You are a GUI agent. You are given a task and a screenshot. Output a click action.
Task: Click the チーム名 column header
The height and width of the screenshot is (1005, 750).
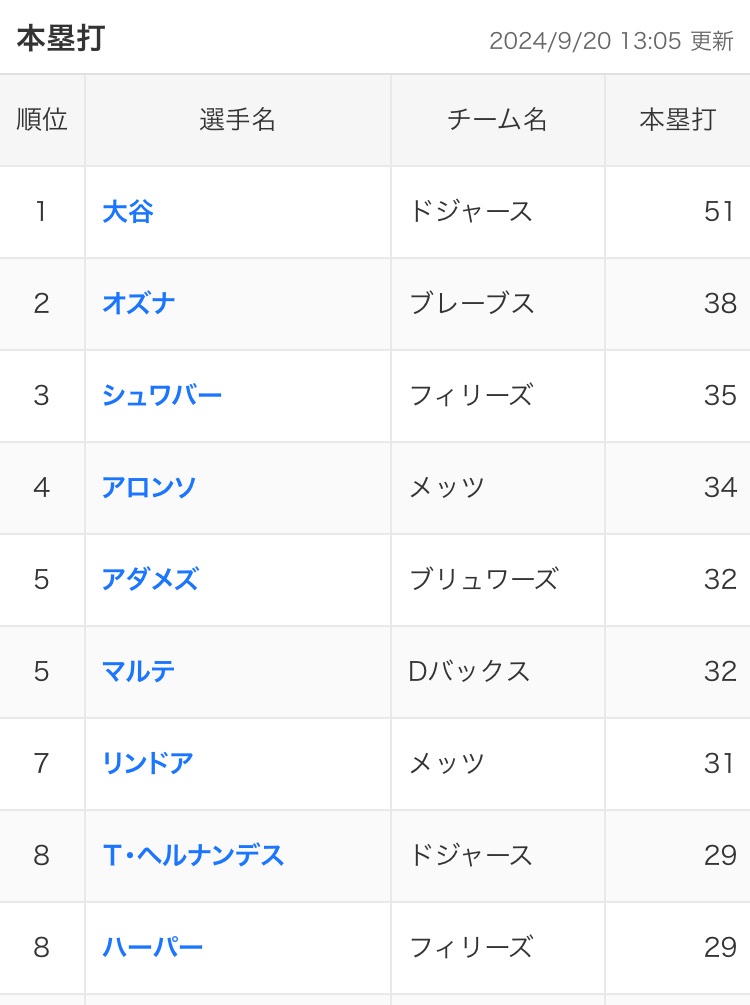click(x=497, y=120)
